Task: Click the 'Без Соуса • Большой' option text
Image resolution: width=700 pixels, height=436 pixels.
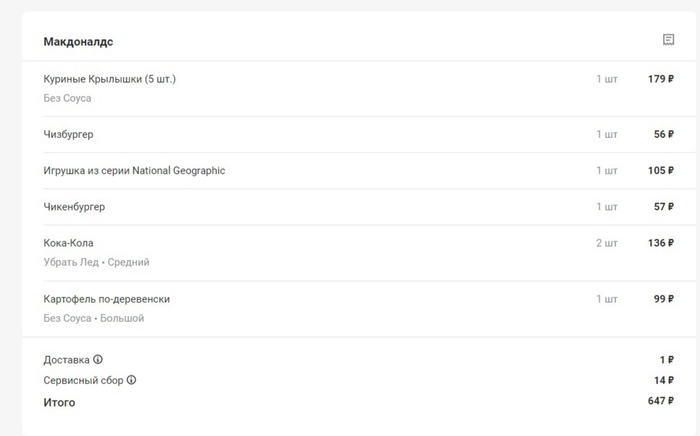Action: 94,318
